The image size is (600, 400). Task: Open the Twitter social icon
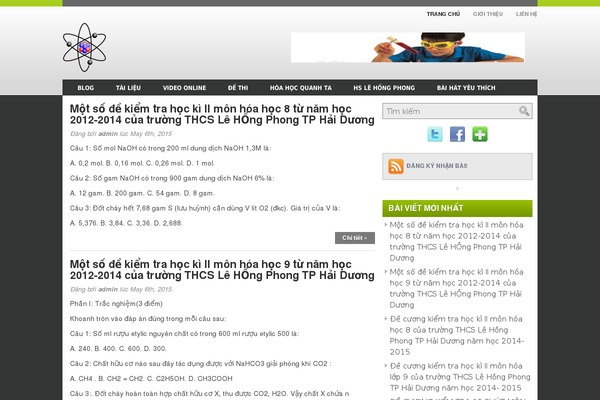(435, 134)
